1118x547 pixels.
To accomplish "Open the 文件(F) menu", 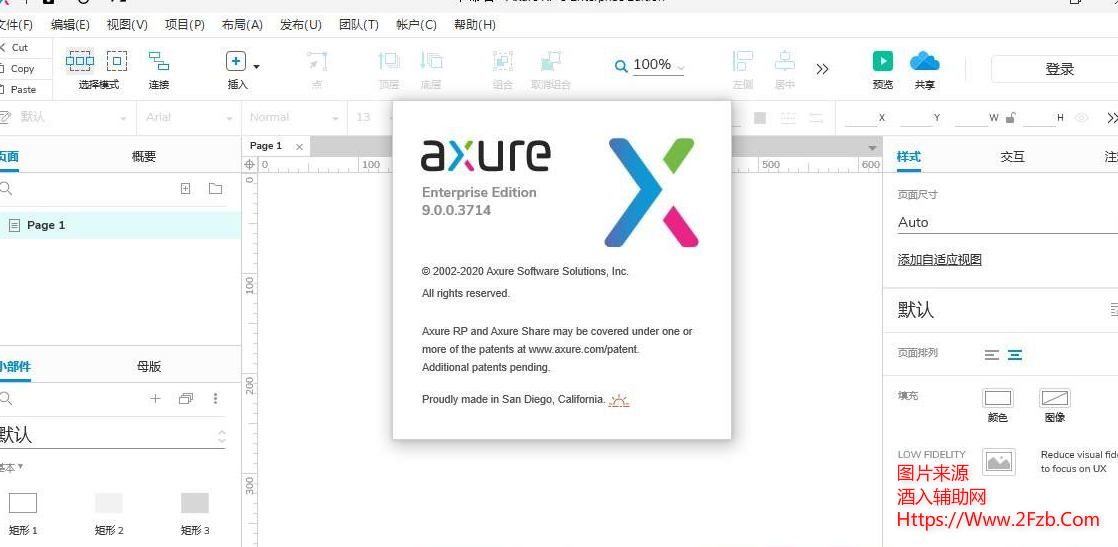I will pyautogui.click(x=16, y=25).
